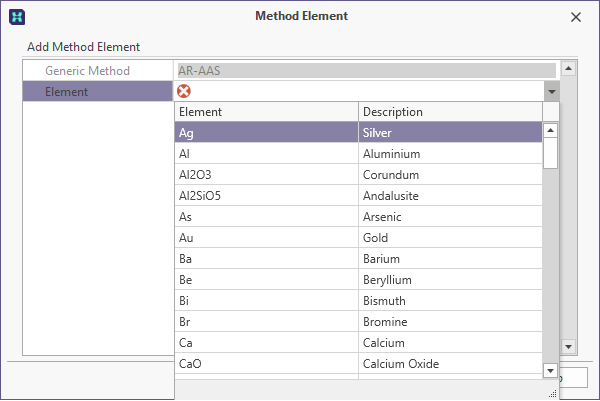
Task: Sort by the Description column header
Action: 450,112
